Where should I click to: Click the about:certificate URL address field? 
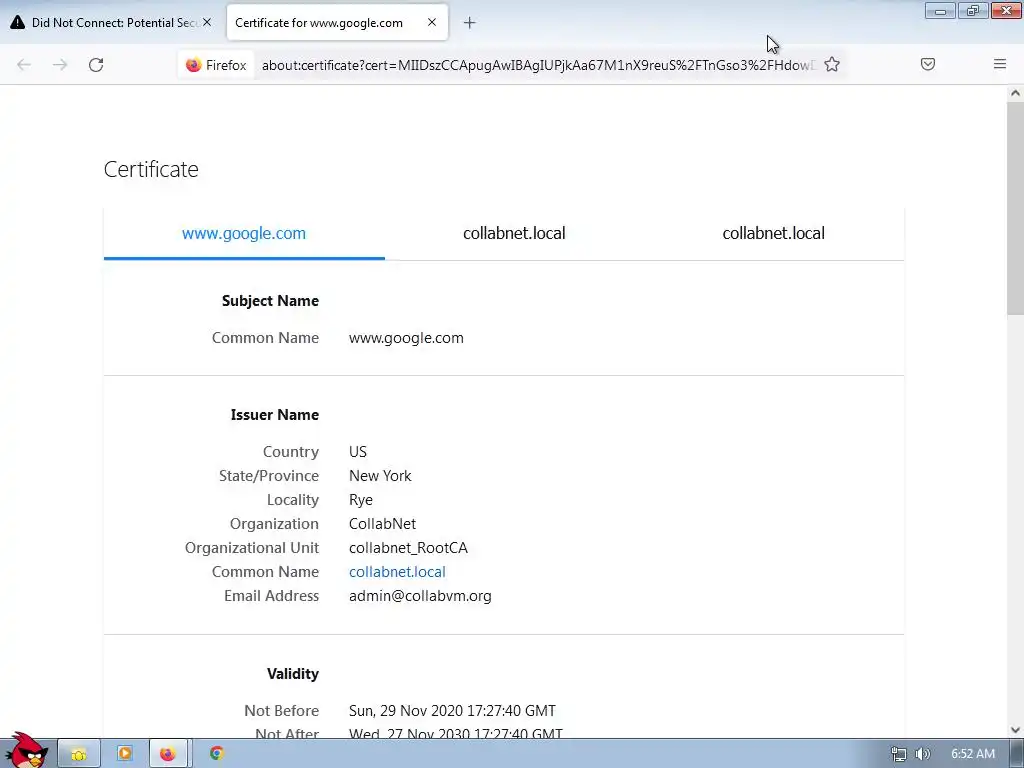pyautogui.click(x=539, y=65)
